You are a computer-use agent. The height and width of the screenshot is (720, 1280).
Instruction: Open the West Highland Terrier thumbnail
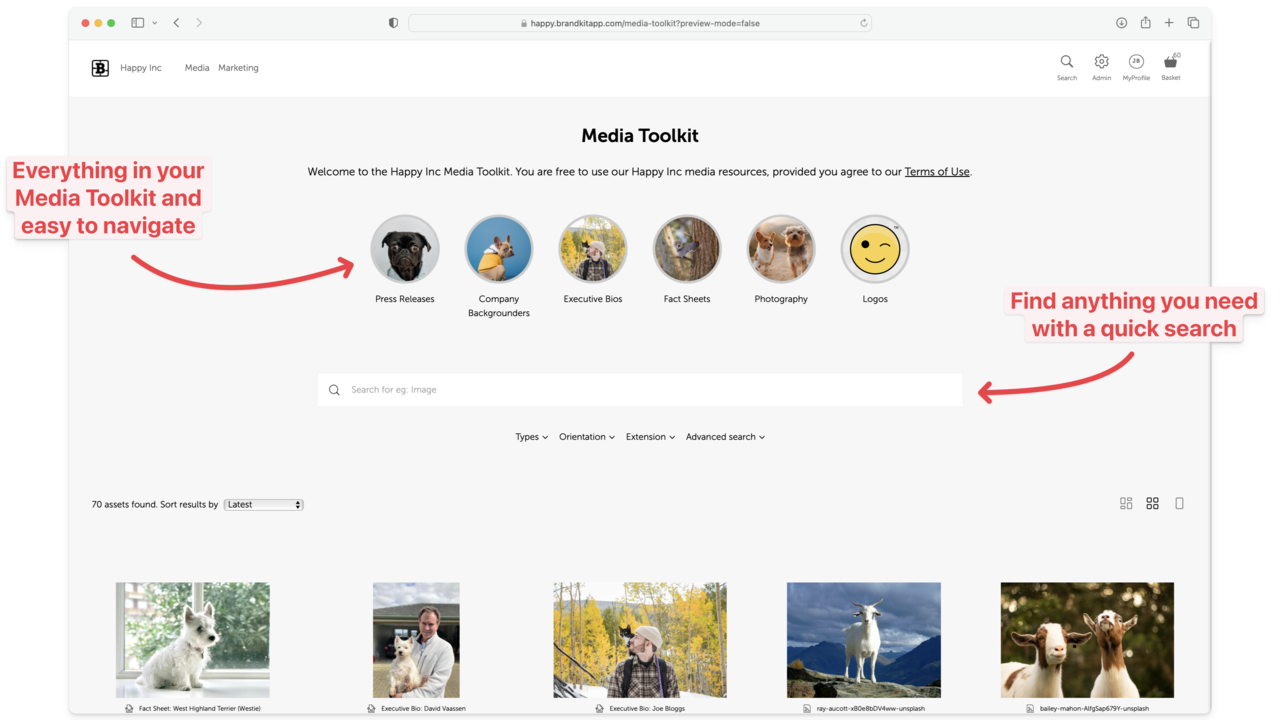[193, 640]
